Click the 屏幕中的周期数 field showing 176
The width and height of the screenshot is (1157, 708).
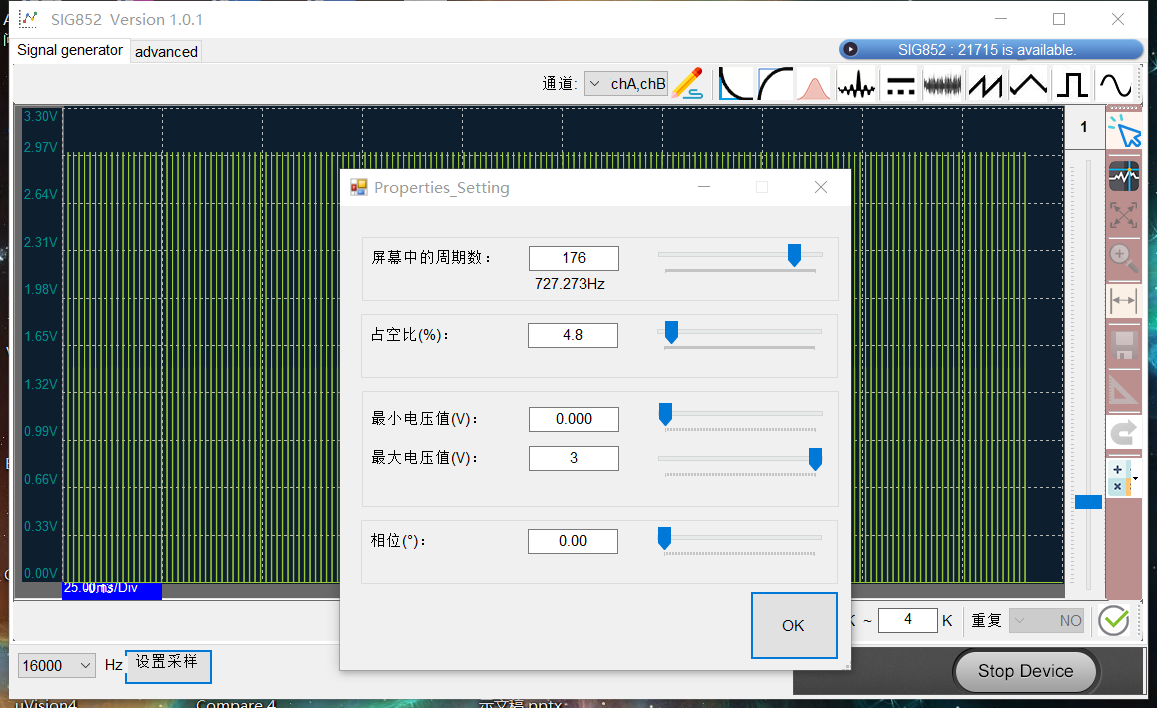(574, 258)
